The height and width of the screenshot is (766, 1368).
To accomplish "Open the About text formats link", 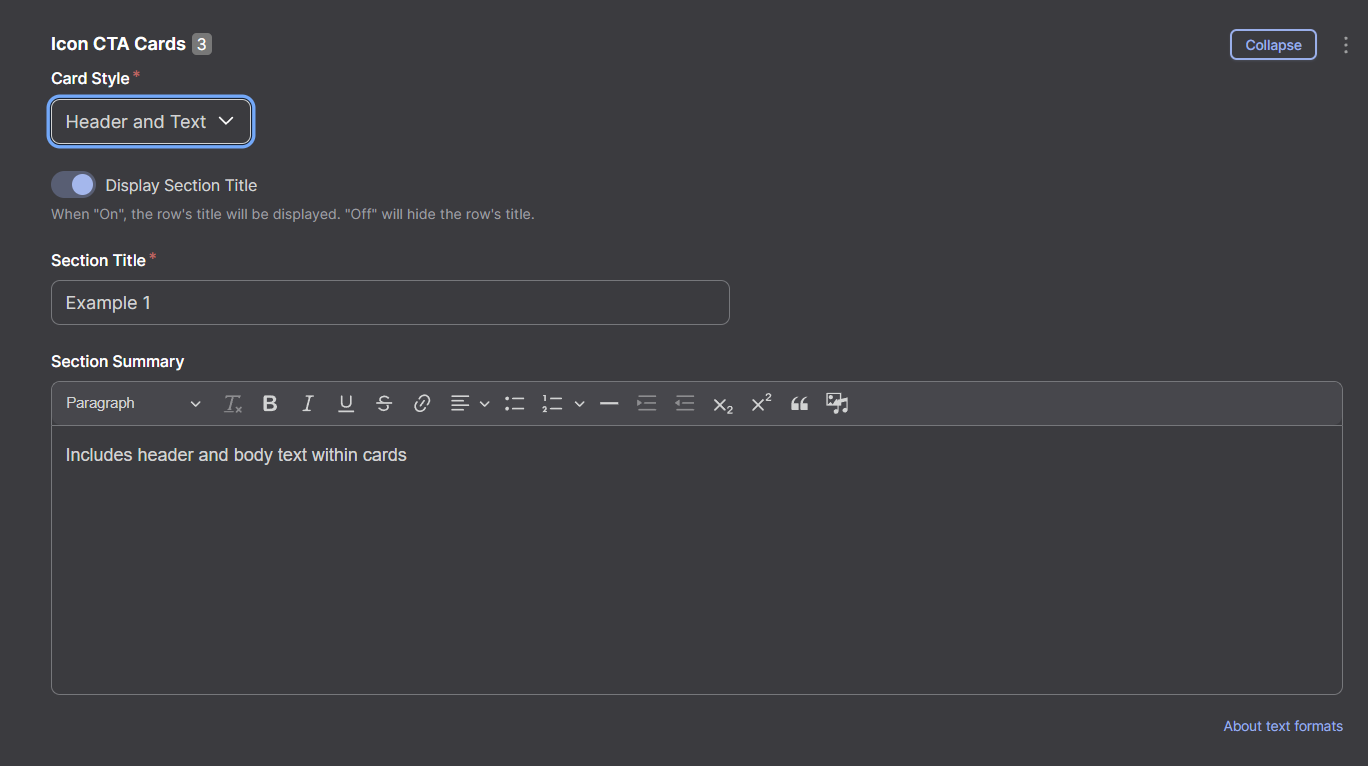I will coord(1282,726).
